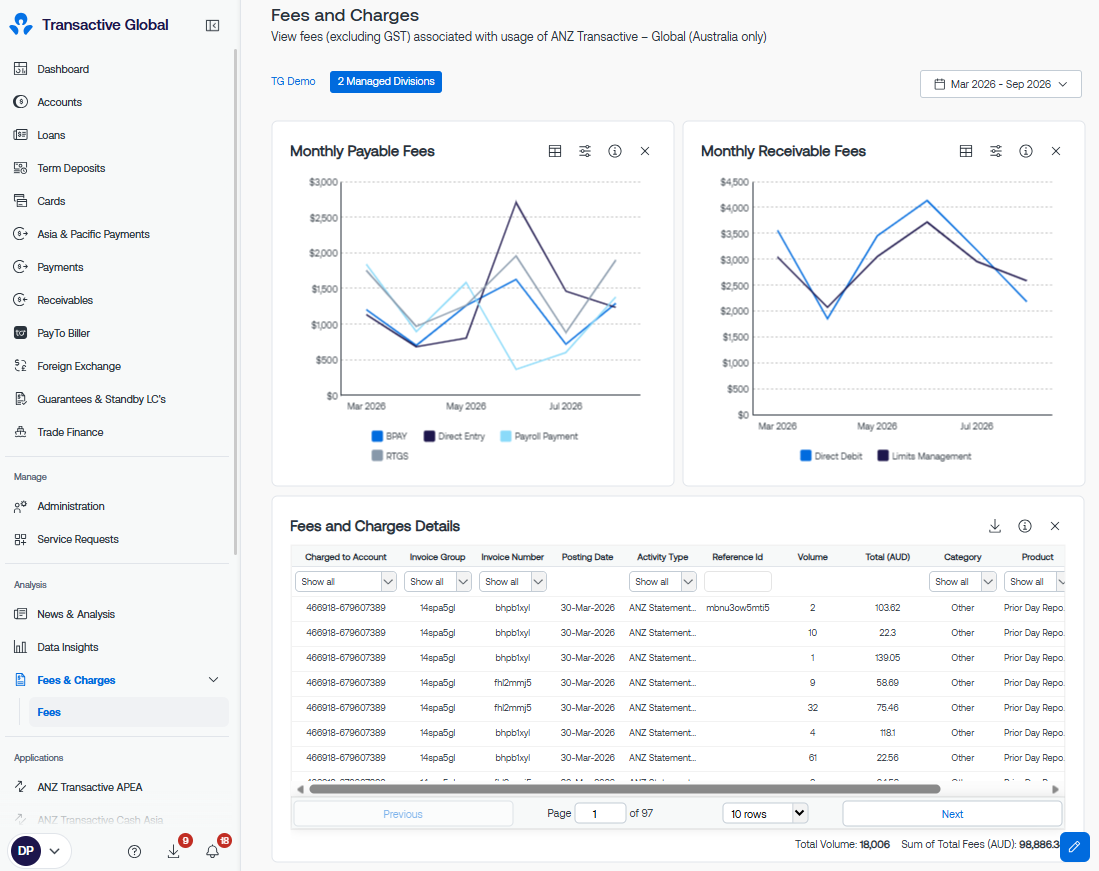Image resolution: width=1099 pixels, height=871 pixels.
Task: Open table view for Monthly Receivable Fees
Action: [x=966, y=151]
